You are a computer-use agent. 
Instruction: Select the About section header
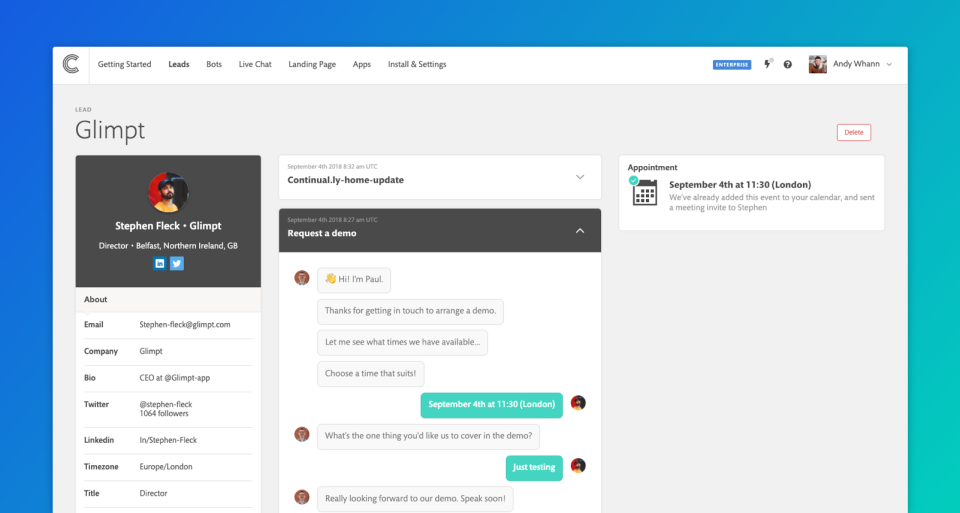point(168,299)
